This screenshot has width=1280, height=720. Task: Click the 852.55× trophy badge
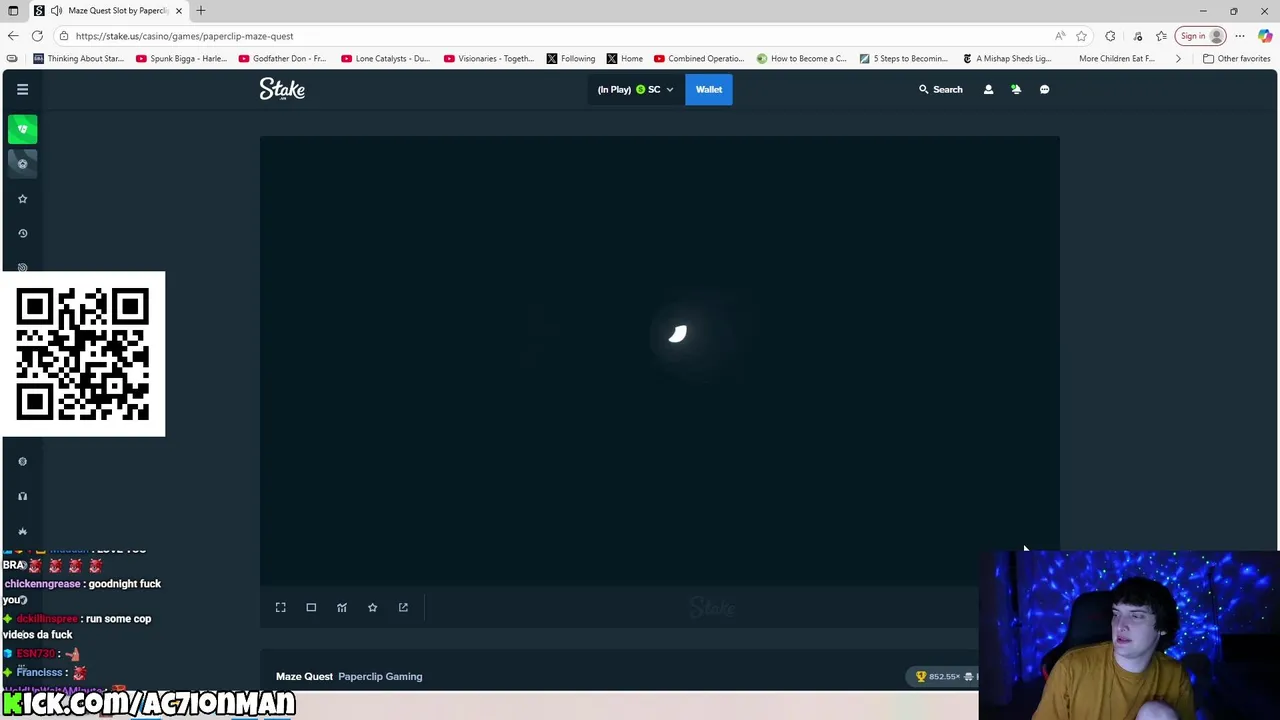click(938, 676)
